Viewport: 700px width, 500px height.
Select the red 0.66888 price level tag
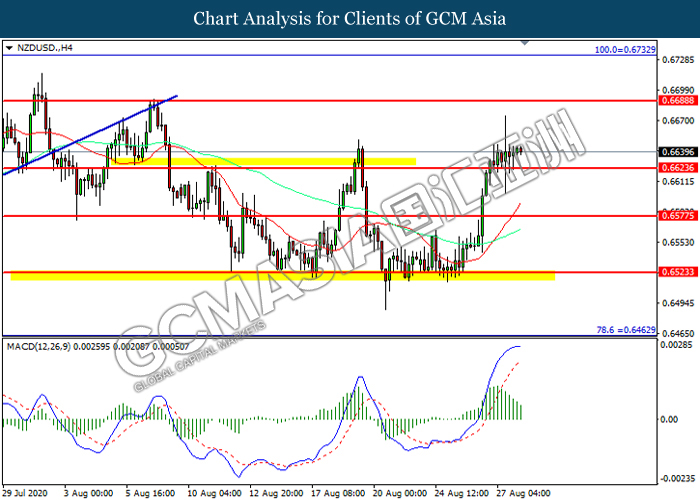[678, 100]
